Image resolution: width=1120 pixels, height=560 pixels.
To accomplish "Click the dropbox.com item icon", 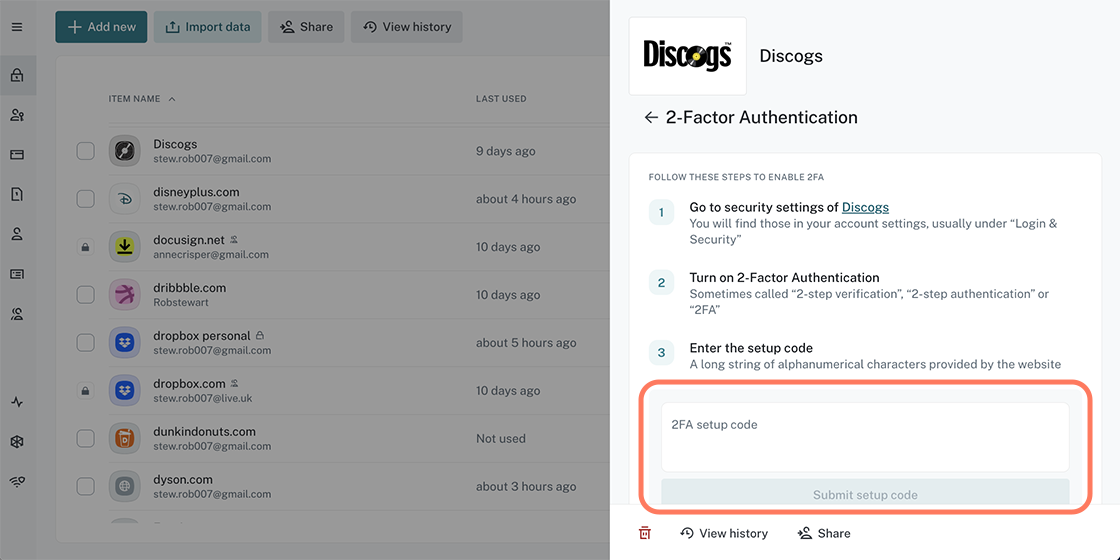I will 124,390.
